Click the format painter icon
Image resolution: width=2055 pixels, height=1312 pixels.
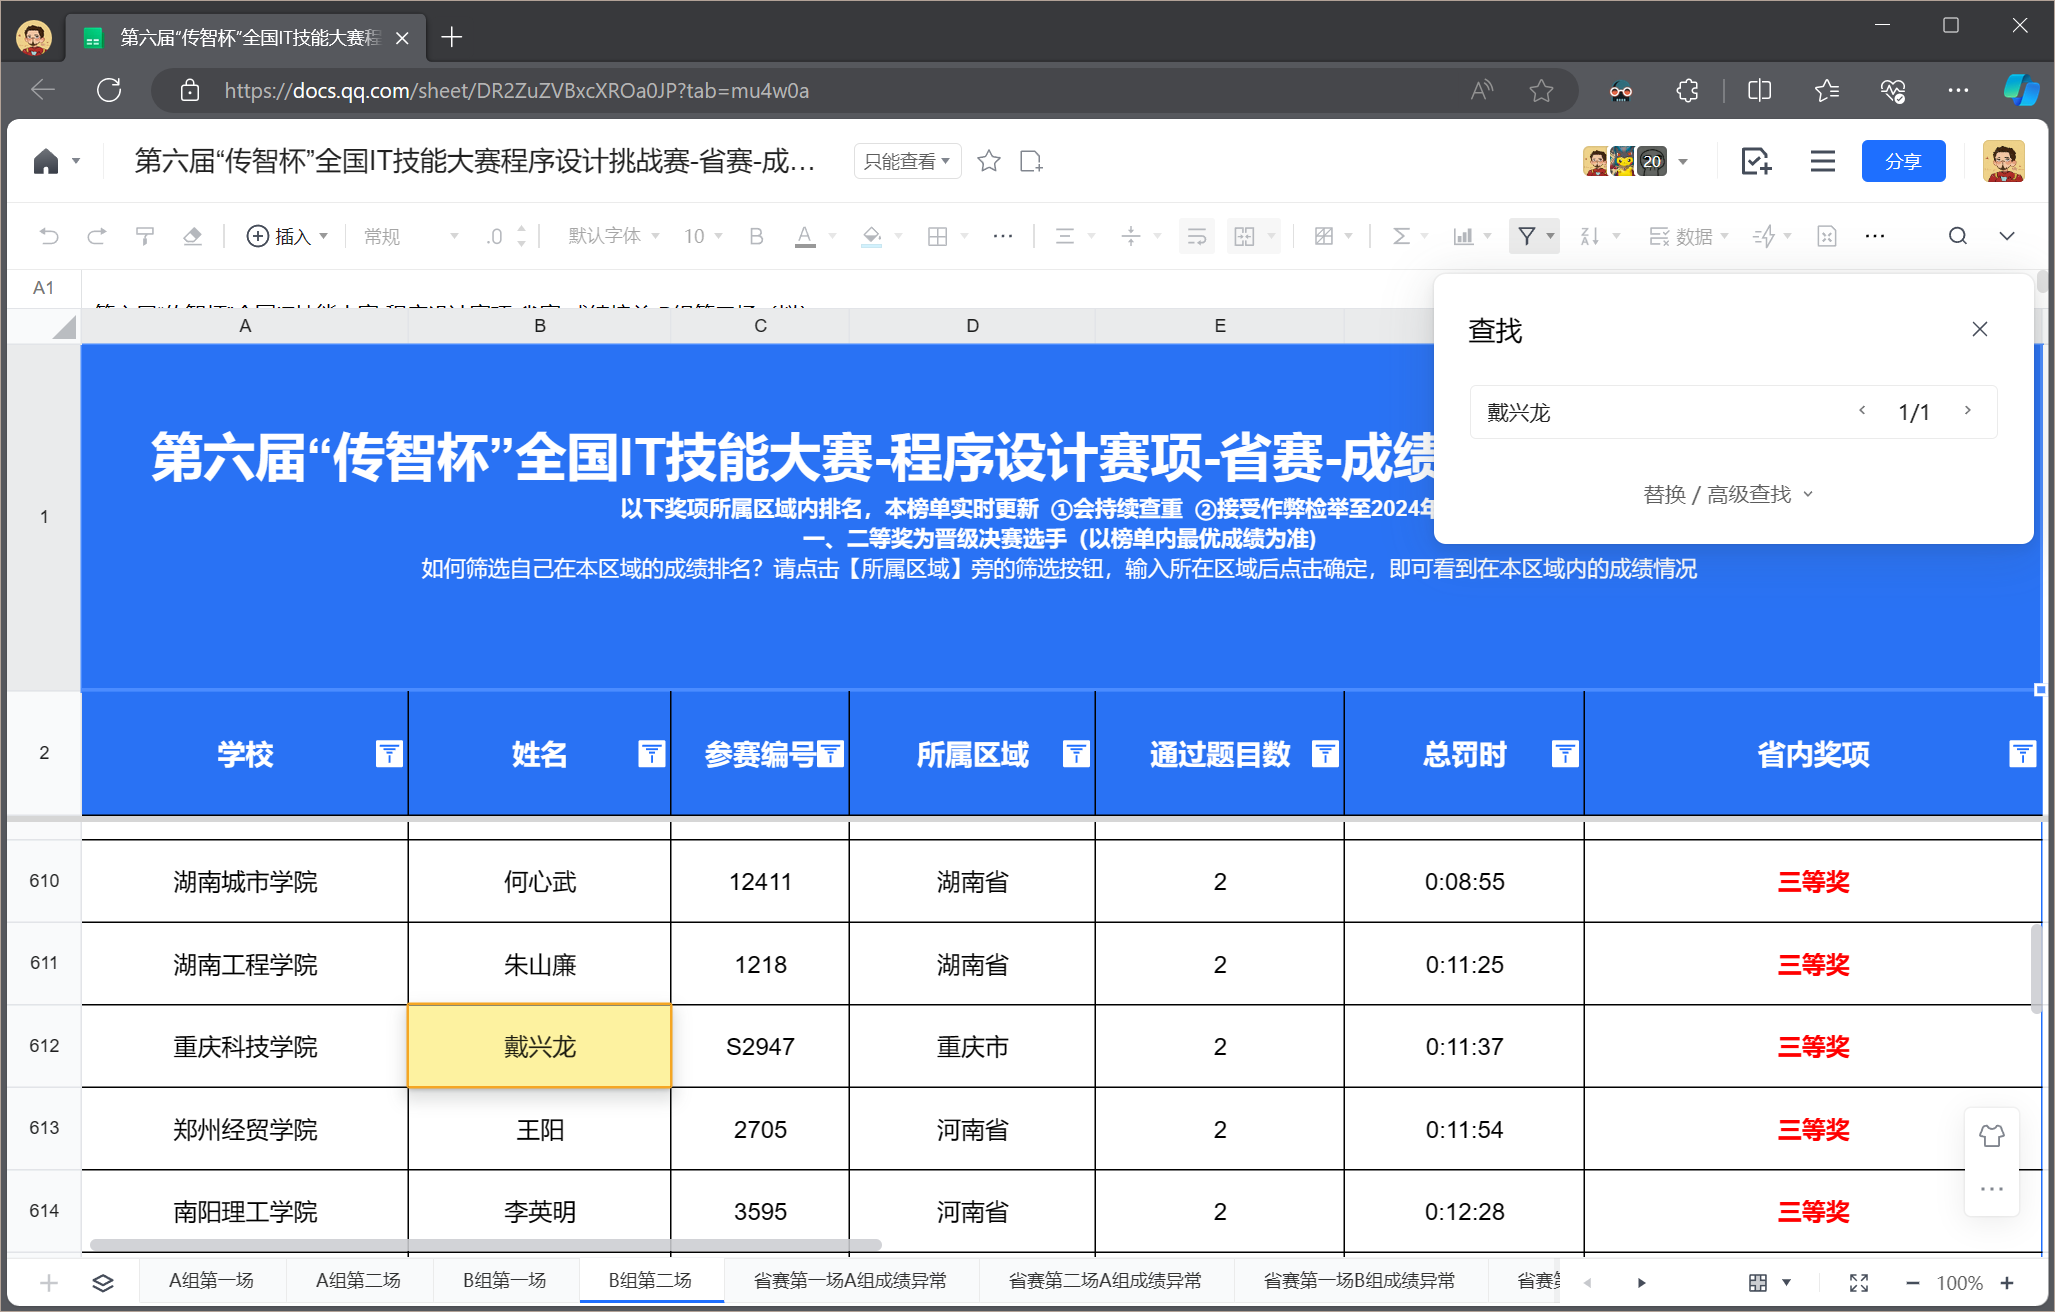[x=145, y=236]
